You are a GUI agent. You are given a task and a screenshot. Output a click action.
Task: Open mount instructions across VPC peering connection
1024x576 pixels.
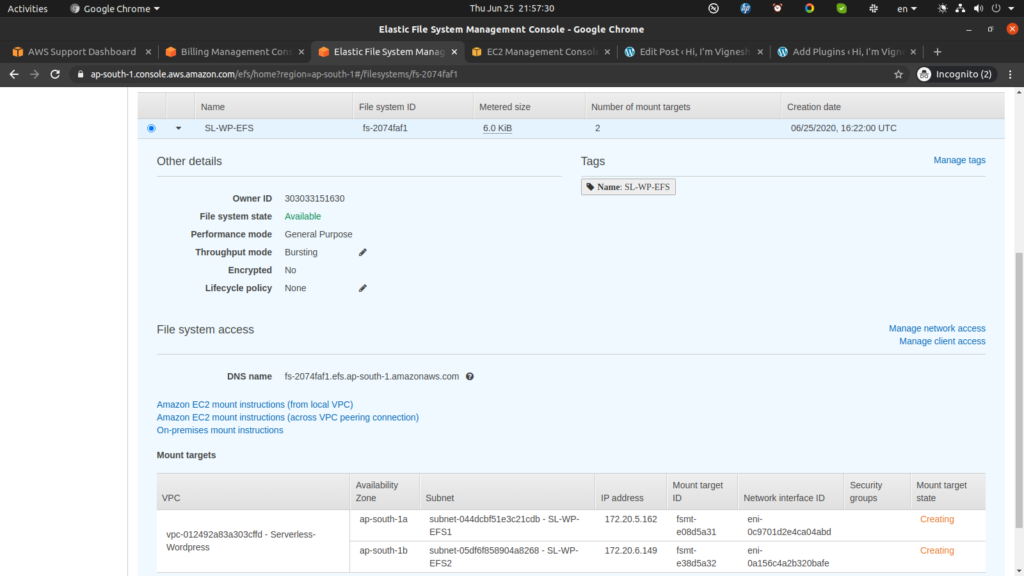[287, 417]
